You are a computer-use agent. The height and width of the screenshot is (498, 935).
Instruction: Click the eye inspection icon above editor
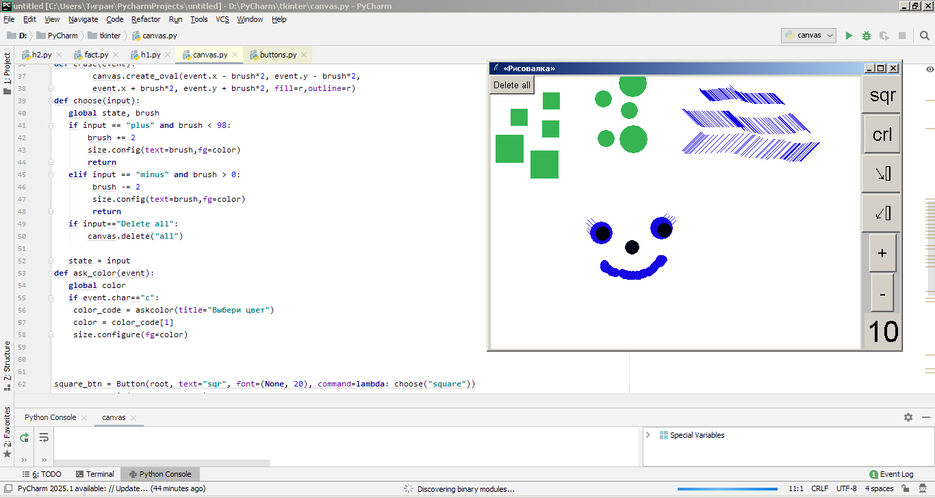click(x=930, y=69)
